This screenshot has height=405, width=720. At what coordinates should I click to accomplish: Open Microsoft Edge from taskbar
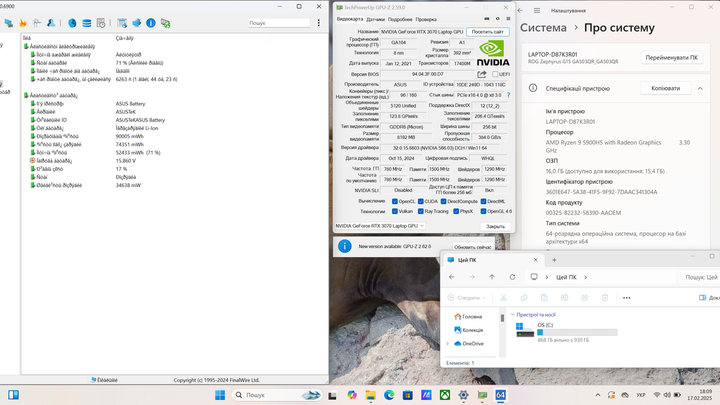(389, 394)
